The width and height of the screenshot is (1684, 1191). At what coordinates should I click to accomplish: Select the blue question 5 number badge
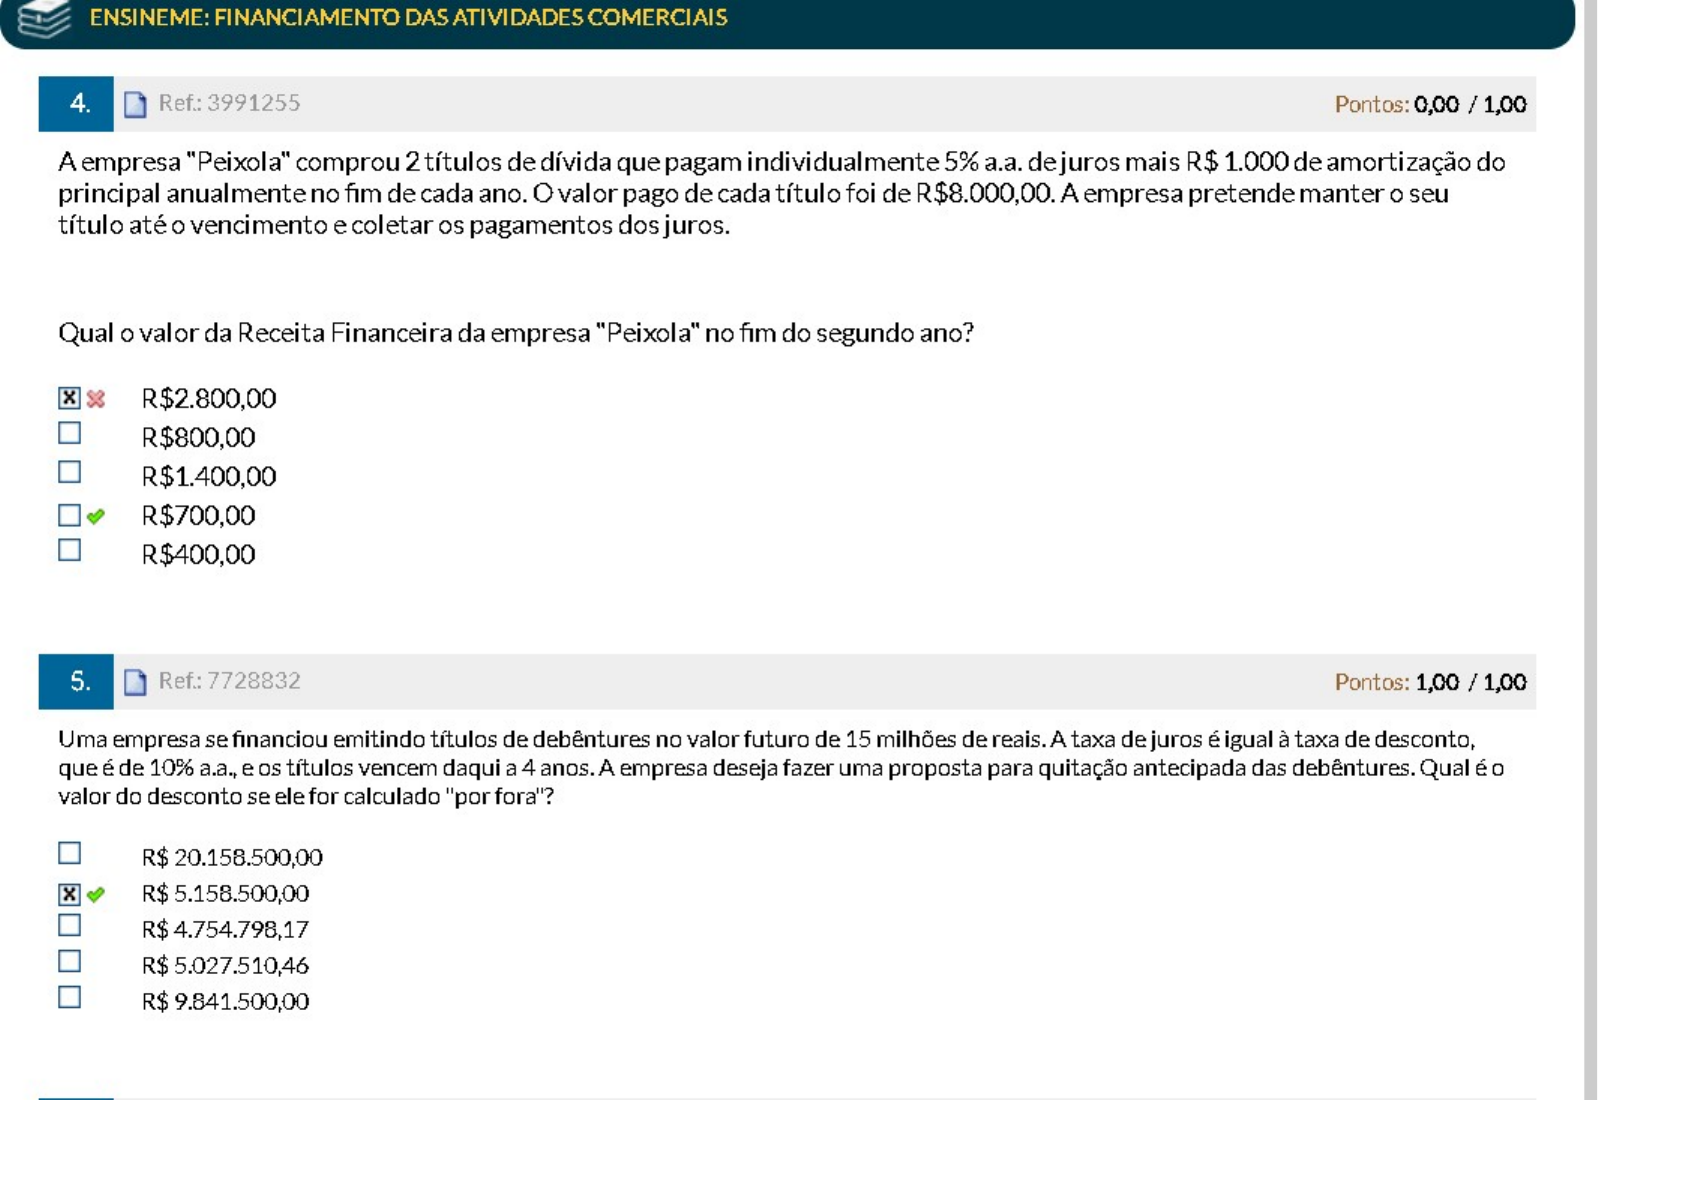pyautogui.click(x=76, y=682)
